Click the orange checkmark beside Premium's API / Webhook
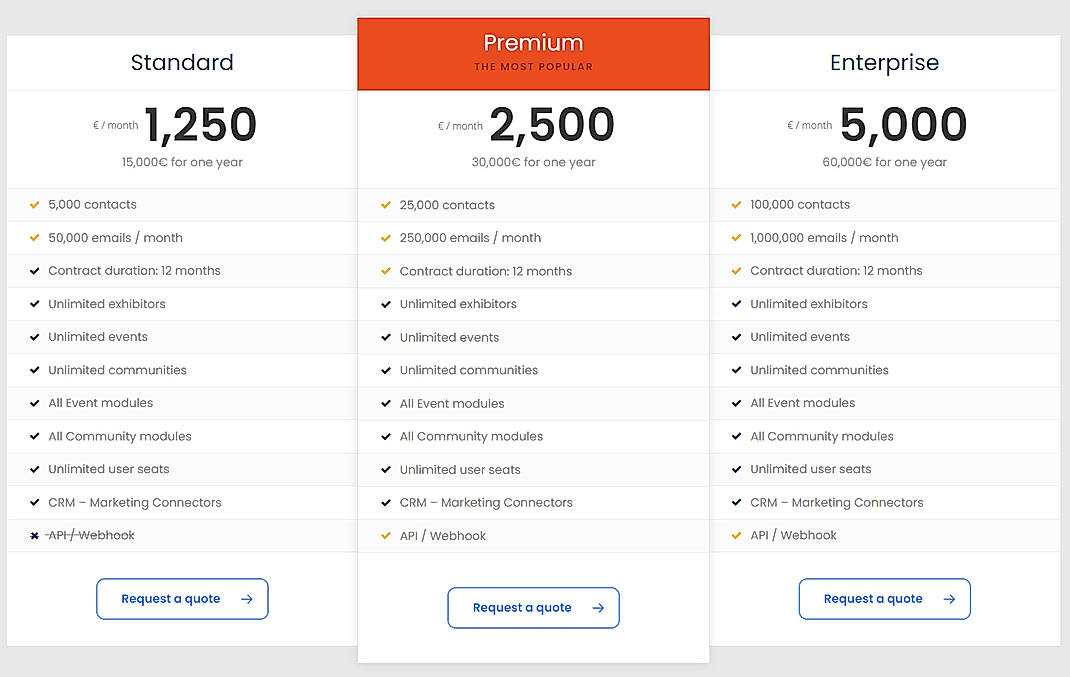Viewport: 1070px width, 677px height. point(385,535)
